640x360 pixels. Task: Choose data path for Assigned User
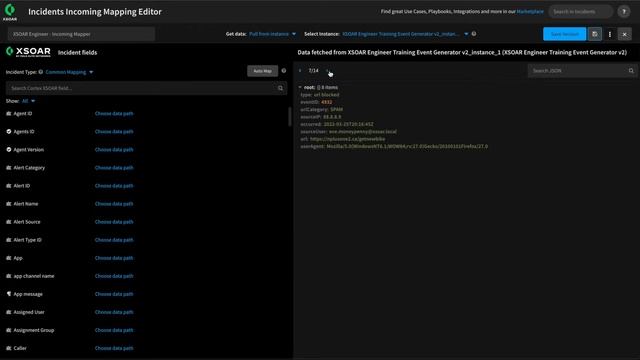coord(114,312)
